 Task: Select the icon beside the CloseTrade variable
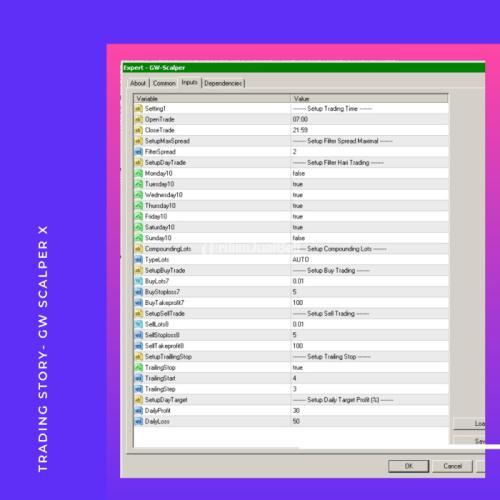click(139, 130)
